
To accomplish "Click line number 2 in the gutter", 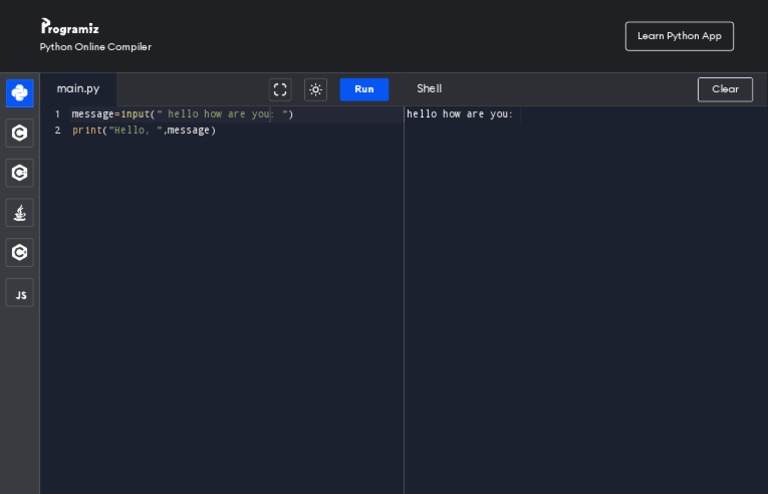I will pos(57,130).
